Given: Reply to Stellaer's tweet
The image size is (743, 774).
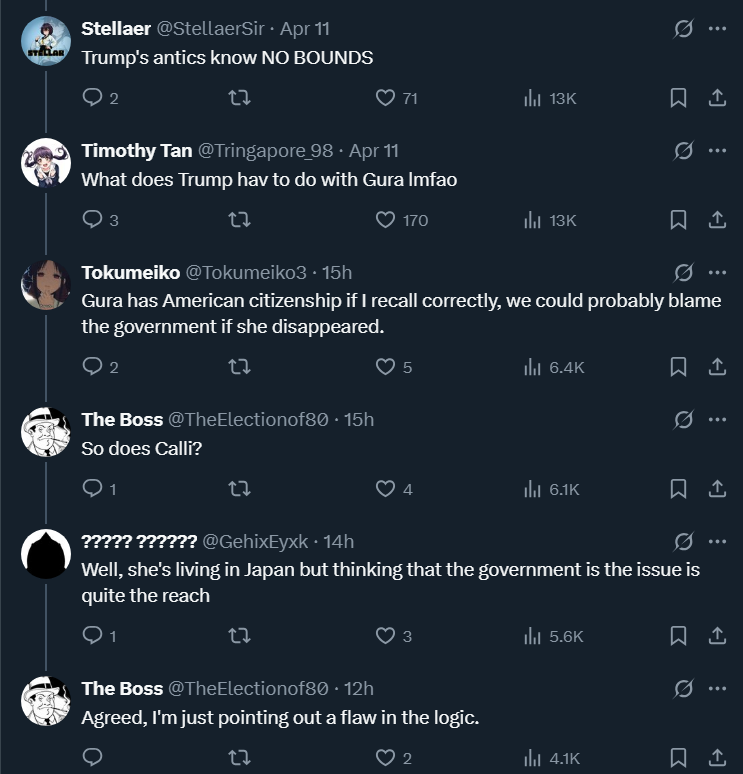Looking at the screenshot, I should [92, 98].
